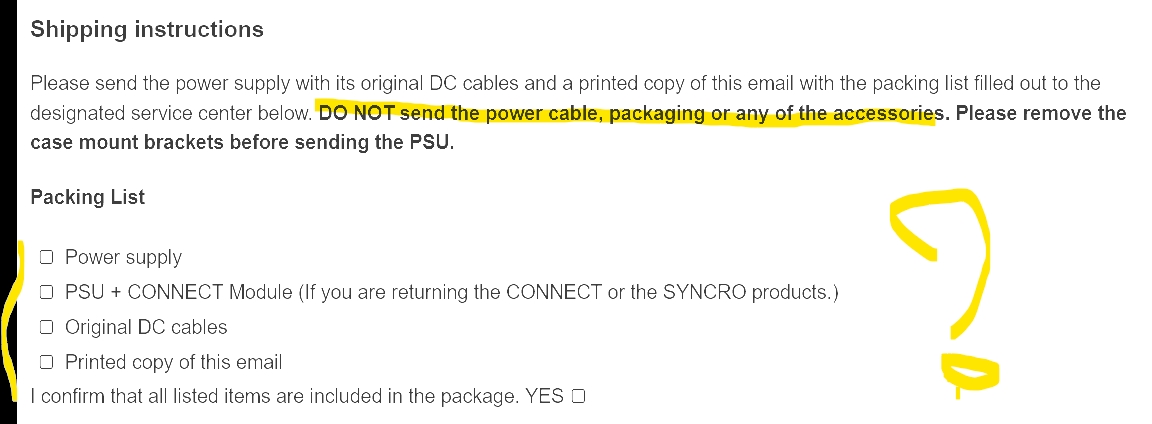Tick the "PSU + CONNECT Module" checkbox
This screenshot has height=424, width=1152.
click(46, 293)
